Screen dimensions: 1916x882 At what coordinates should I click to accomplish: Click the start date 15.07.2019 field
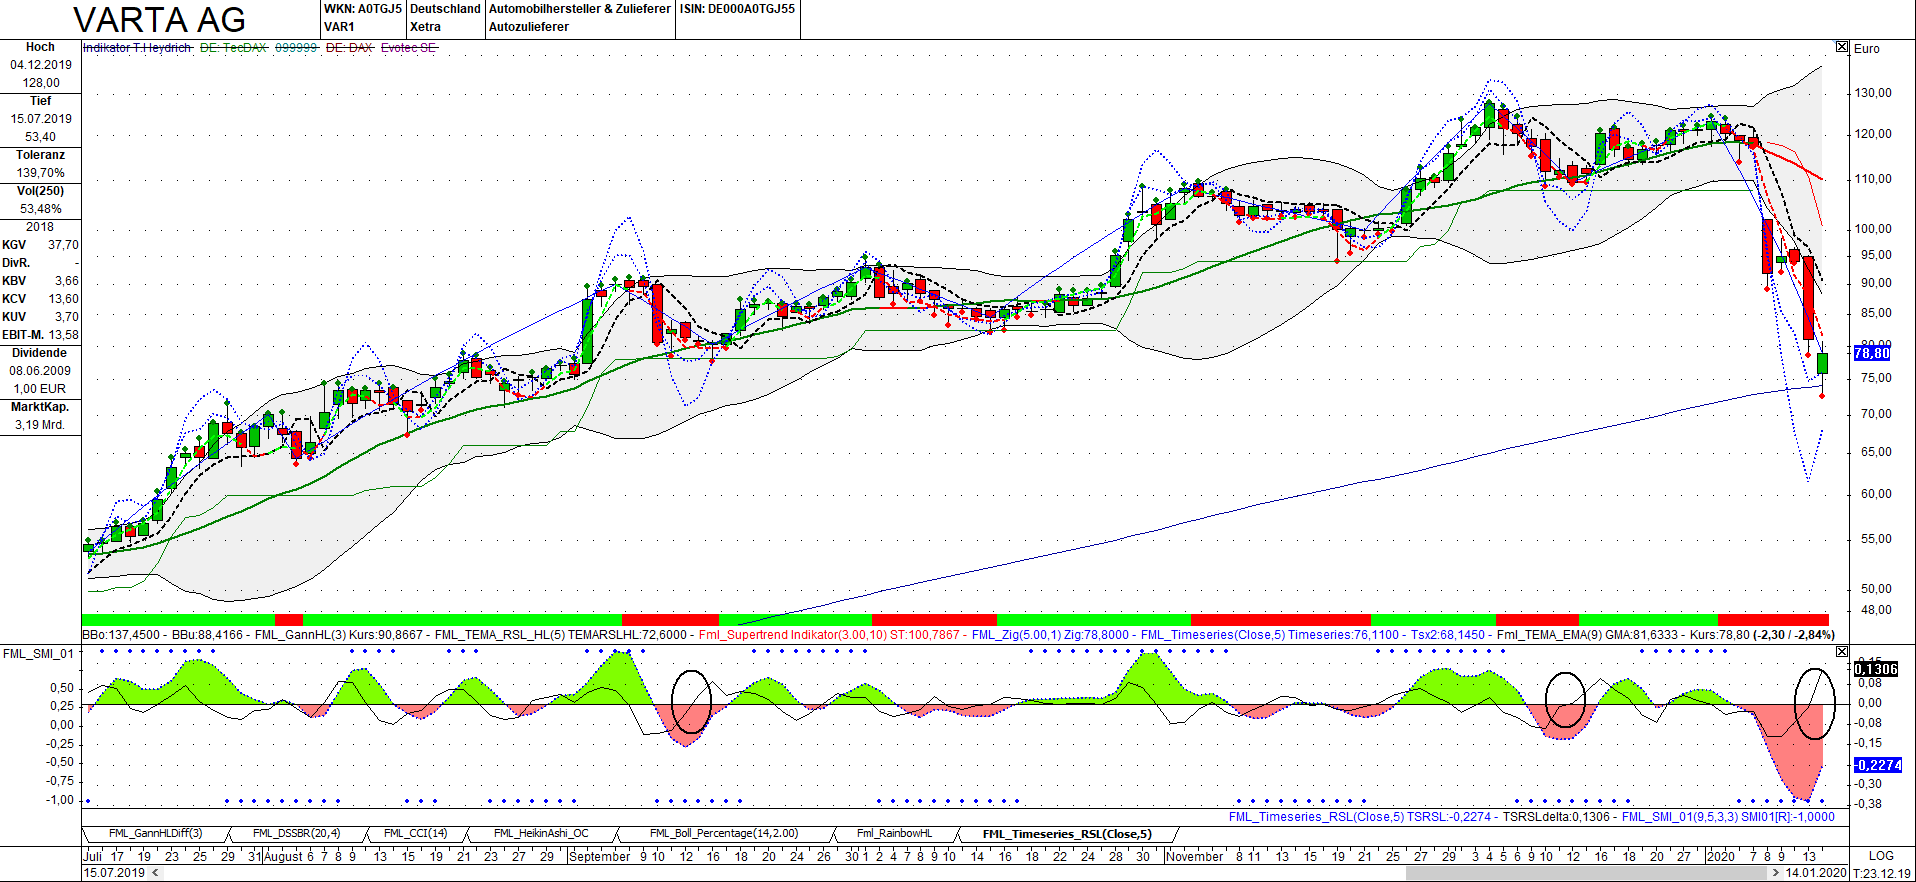pos(114,873)
